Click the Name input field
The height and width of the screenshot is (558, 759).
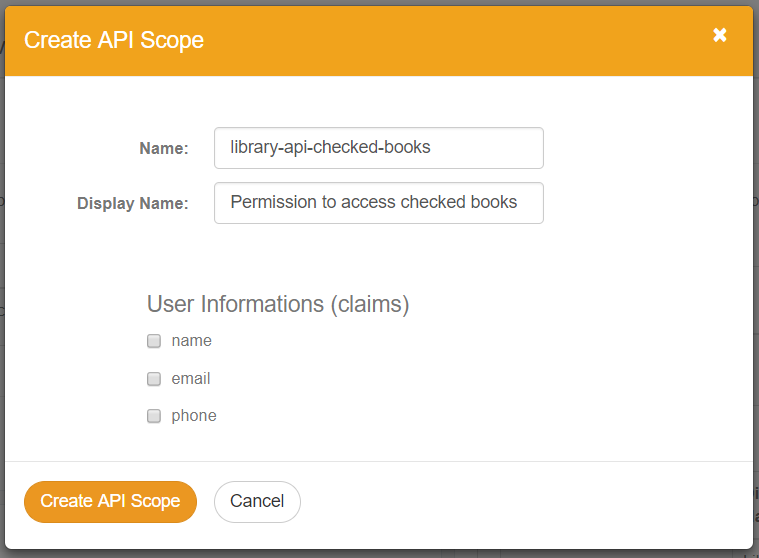coord(378,148)
